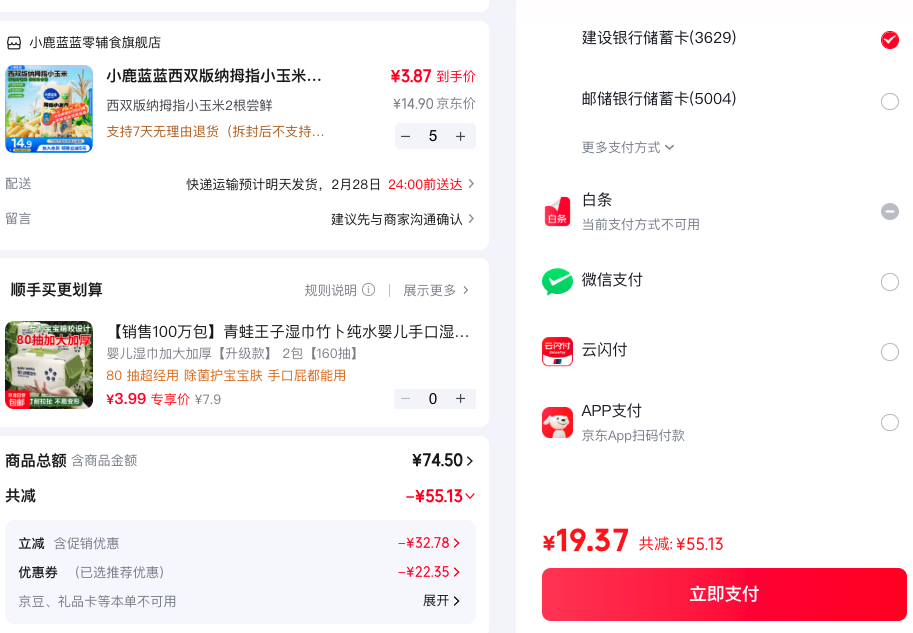
Task: Select 微信支付 radio button
Action: tap(890, 282)
